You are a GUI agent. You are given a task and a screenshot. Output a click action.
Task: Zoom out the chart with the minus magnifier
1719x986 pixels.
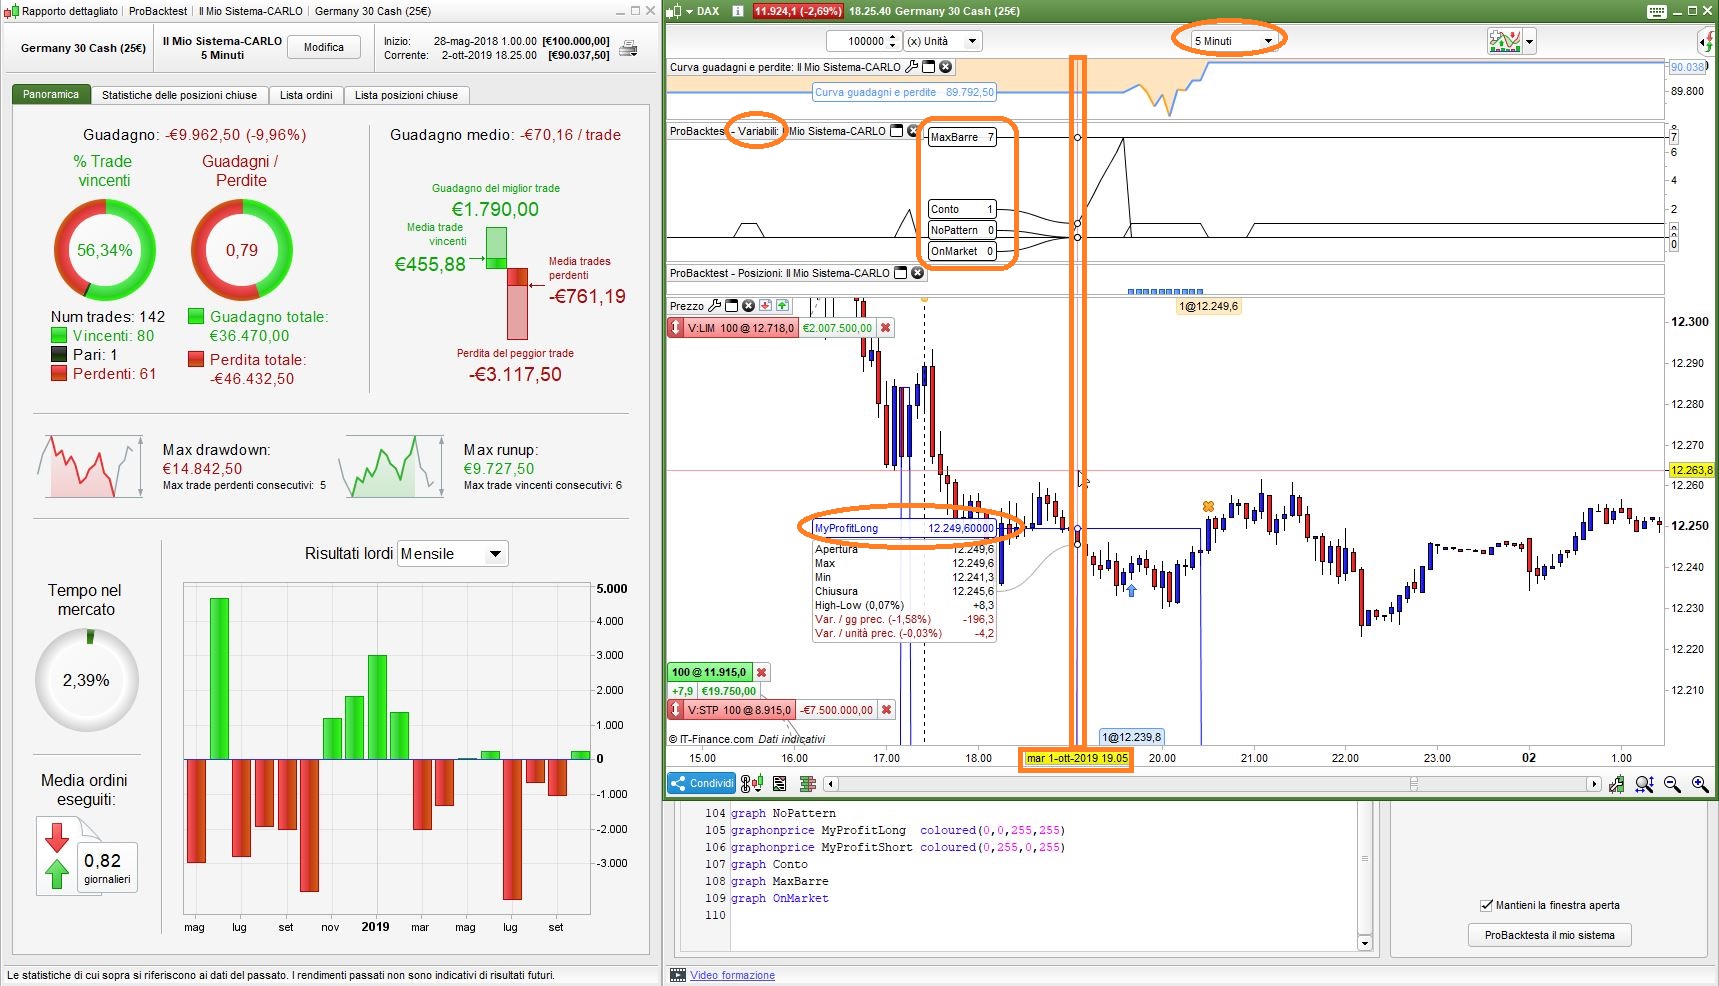point(1672,784)
